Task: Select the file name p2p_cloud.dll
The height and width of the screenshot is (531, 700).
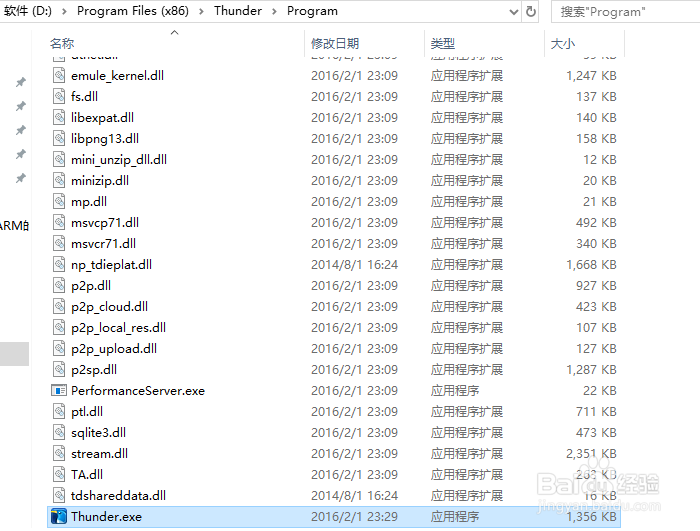Action: (x=109, y=306)
